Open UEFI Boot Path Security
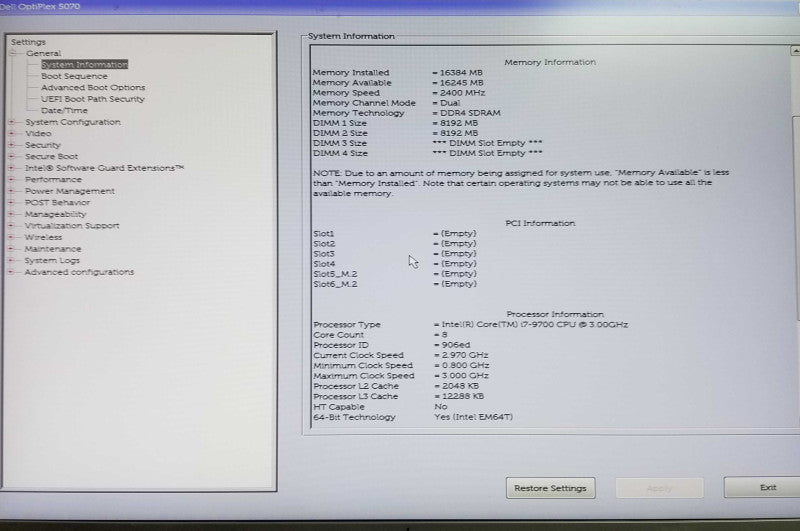Viewport: 800px width, 531px height. tap(93, 99)
